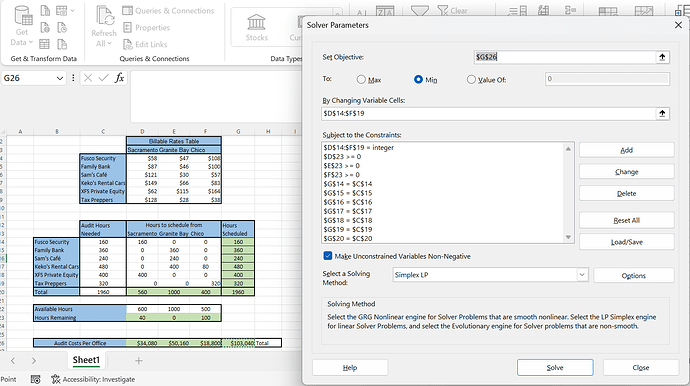690x386 pixels.
Task: Click the Add constraint button
Action: pyautogui.click(x=627, y=150)
